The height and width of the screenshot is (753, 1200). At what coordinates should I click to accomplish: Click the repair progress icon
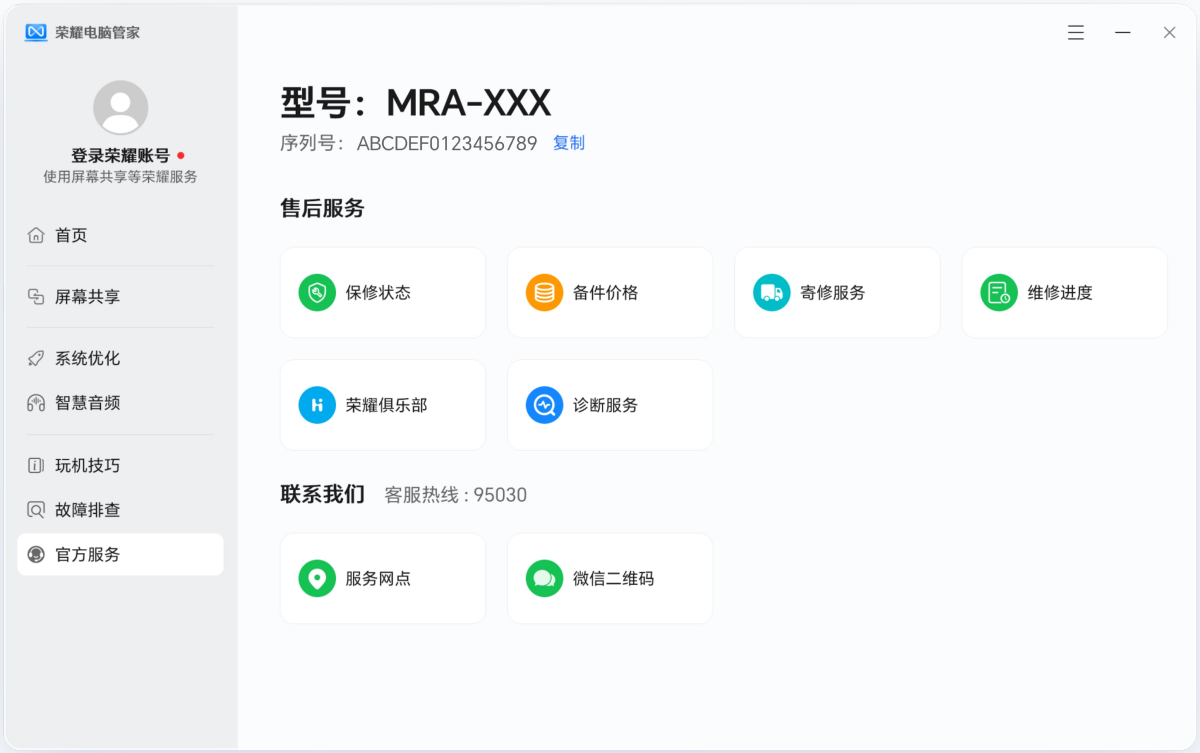[x=998, y=293]
